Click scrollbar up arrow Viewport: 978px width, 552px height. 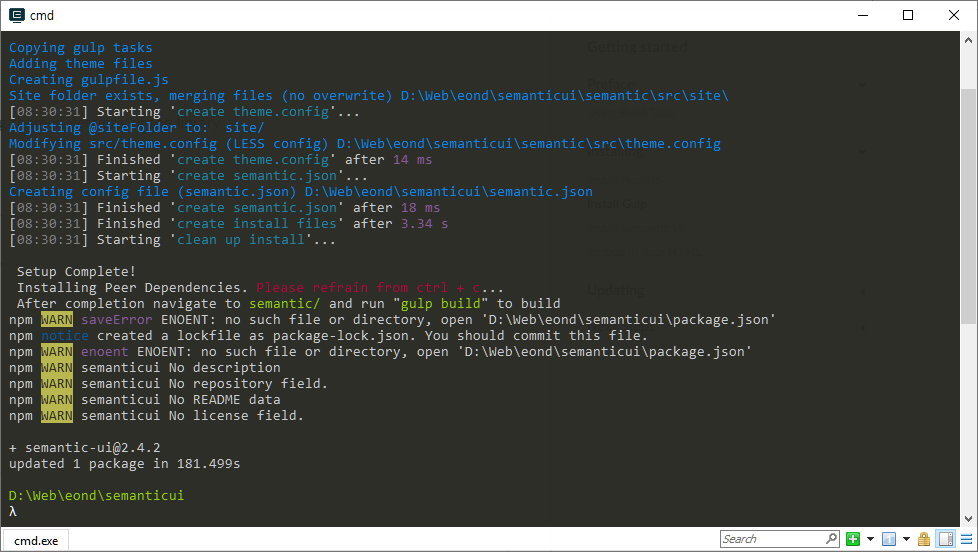coord(968,40)
